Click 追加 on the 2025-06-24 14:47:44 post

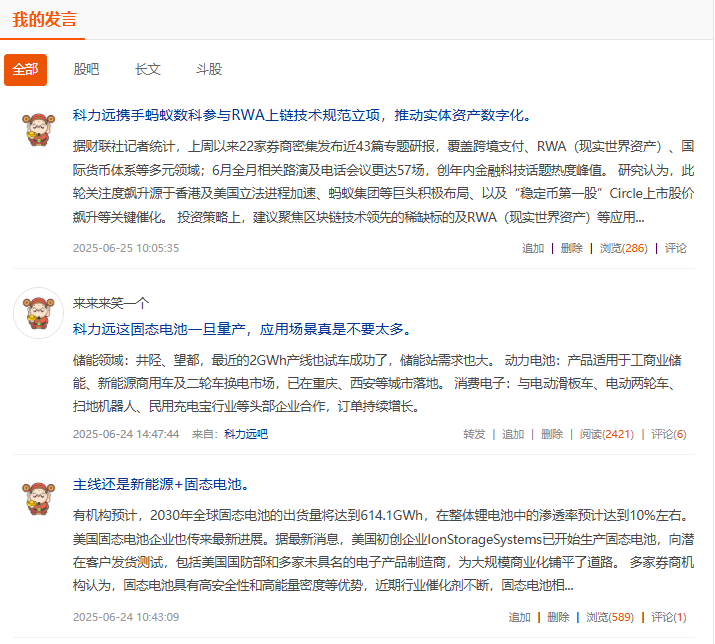pyautogui.click(x=513, y=434)
